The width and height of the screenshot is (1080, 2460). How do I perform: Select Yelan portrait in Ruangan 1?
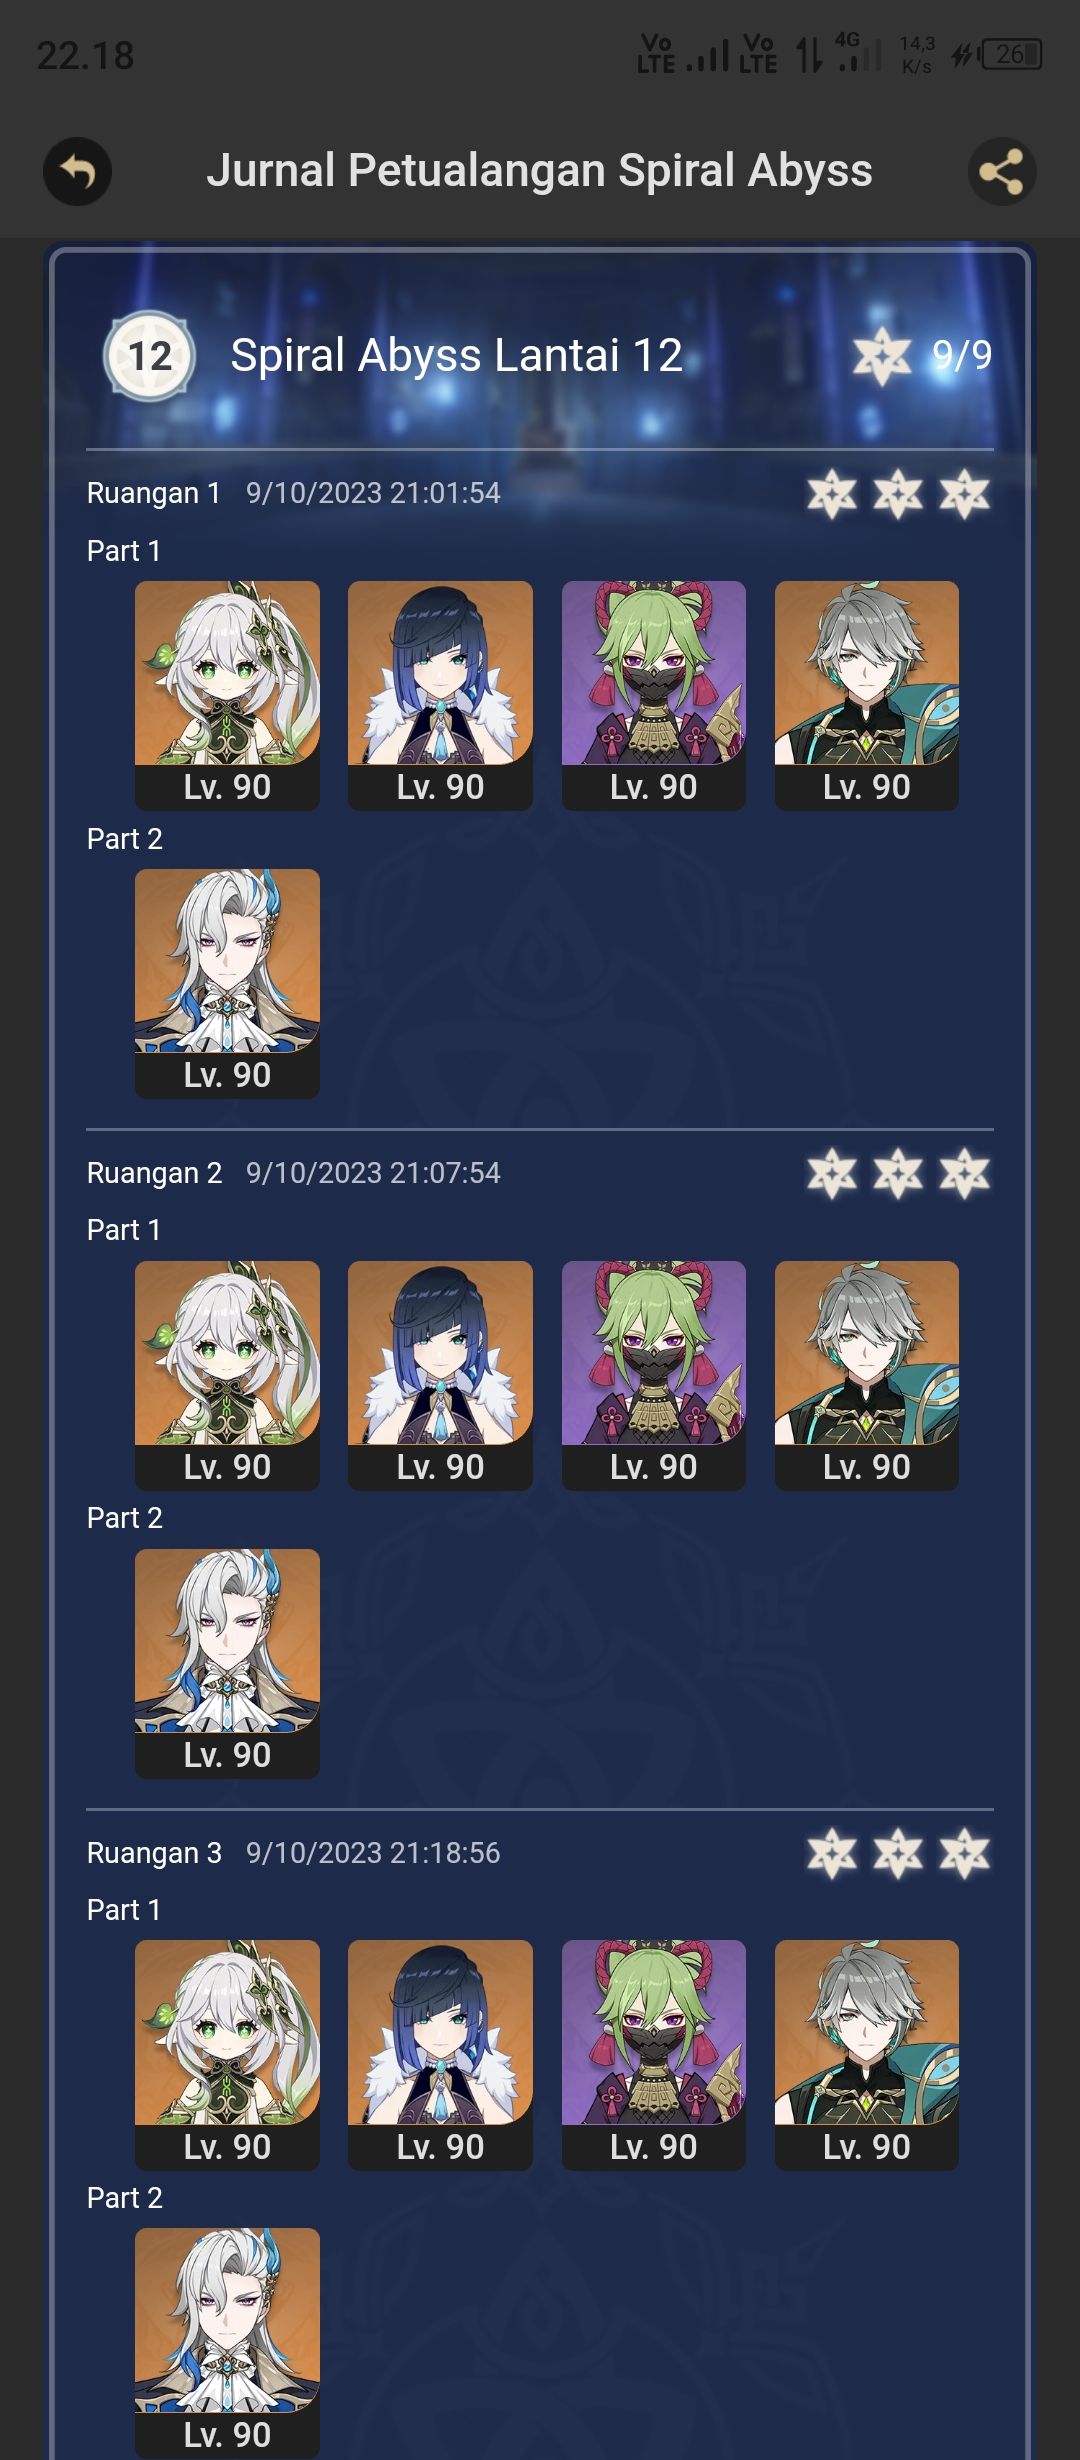click(x=440, y=695)
